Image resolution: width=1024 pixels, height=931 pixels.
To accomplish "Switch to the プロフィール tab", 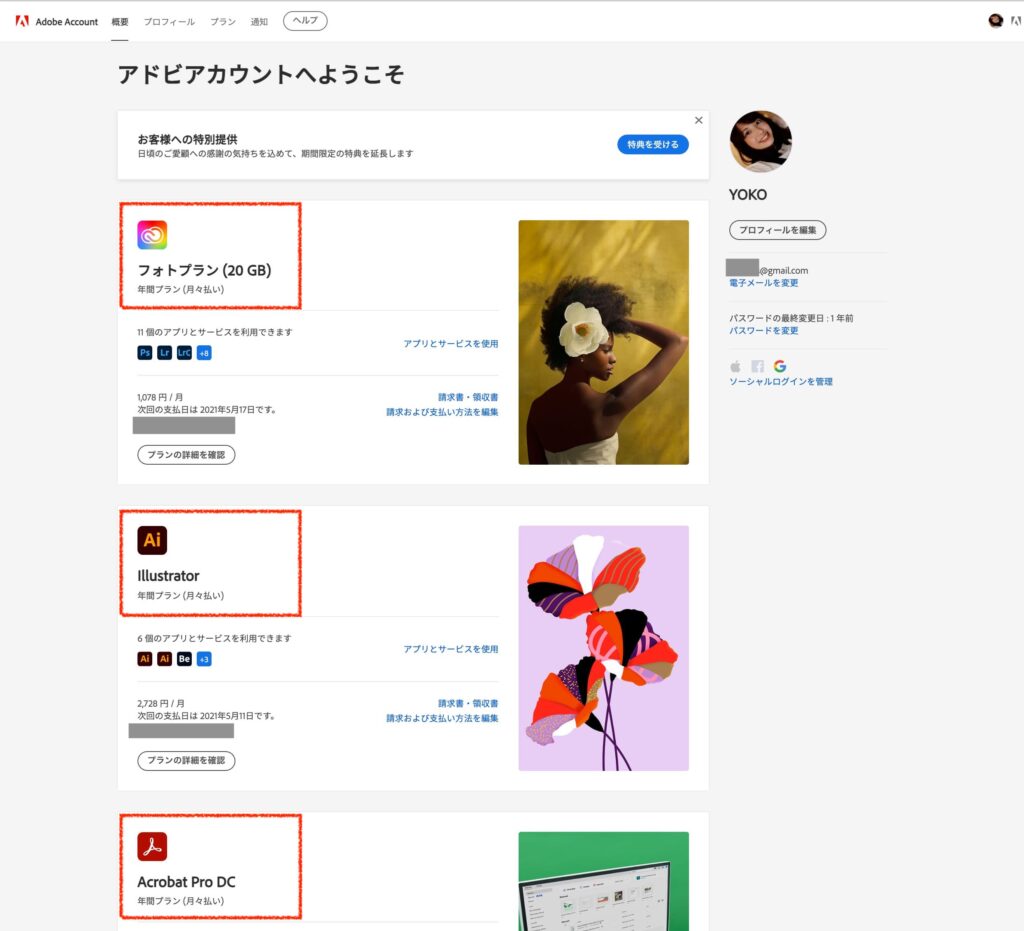I will tap(169, 22).
